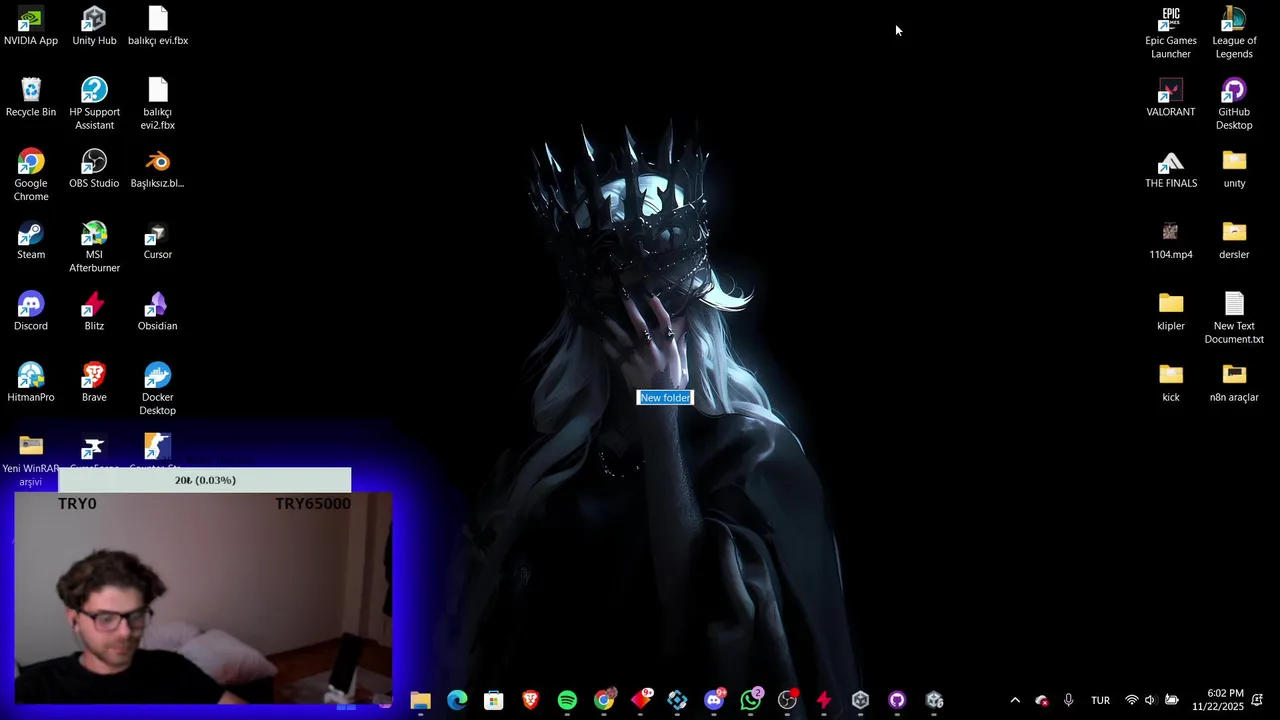The width and height of the screenshot is (1280, 720).
Task: Click the microphone tray icon
Action: click(x=1068, y=700)
